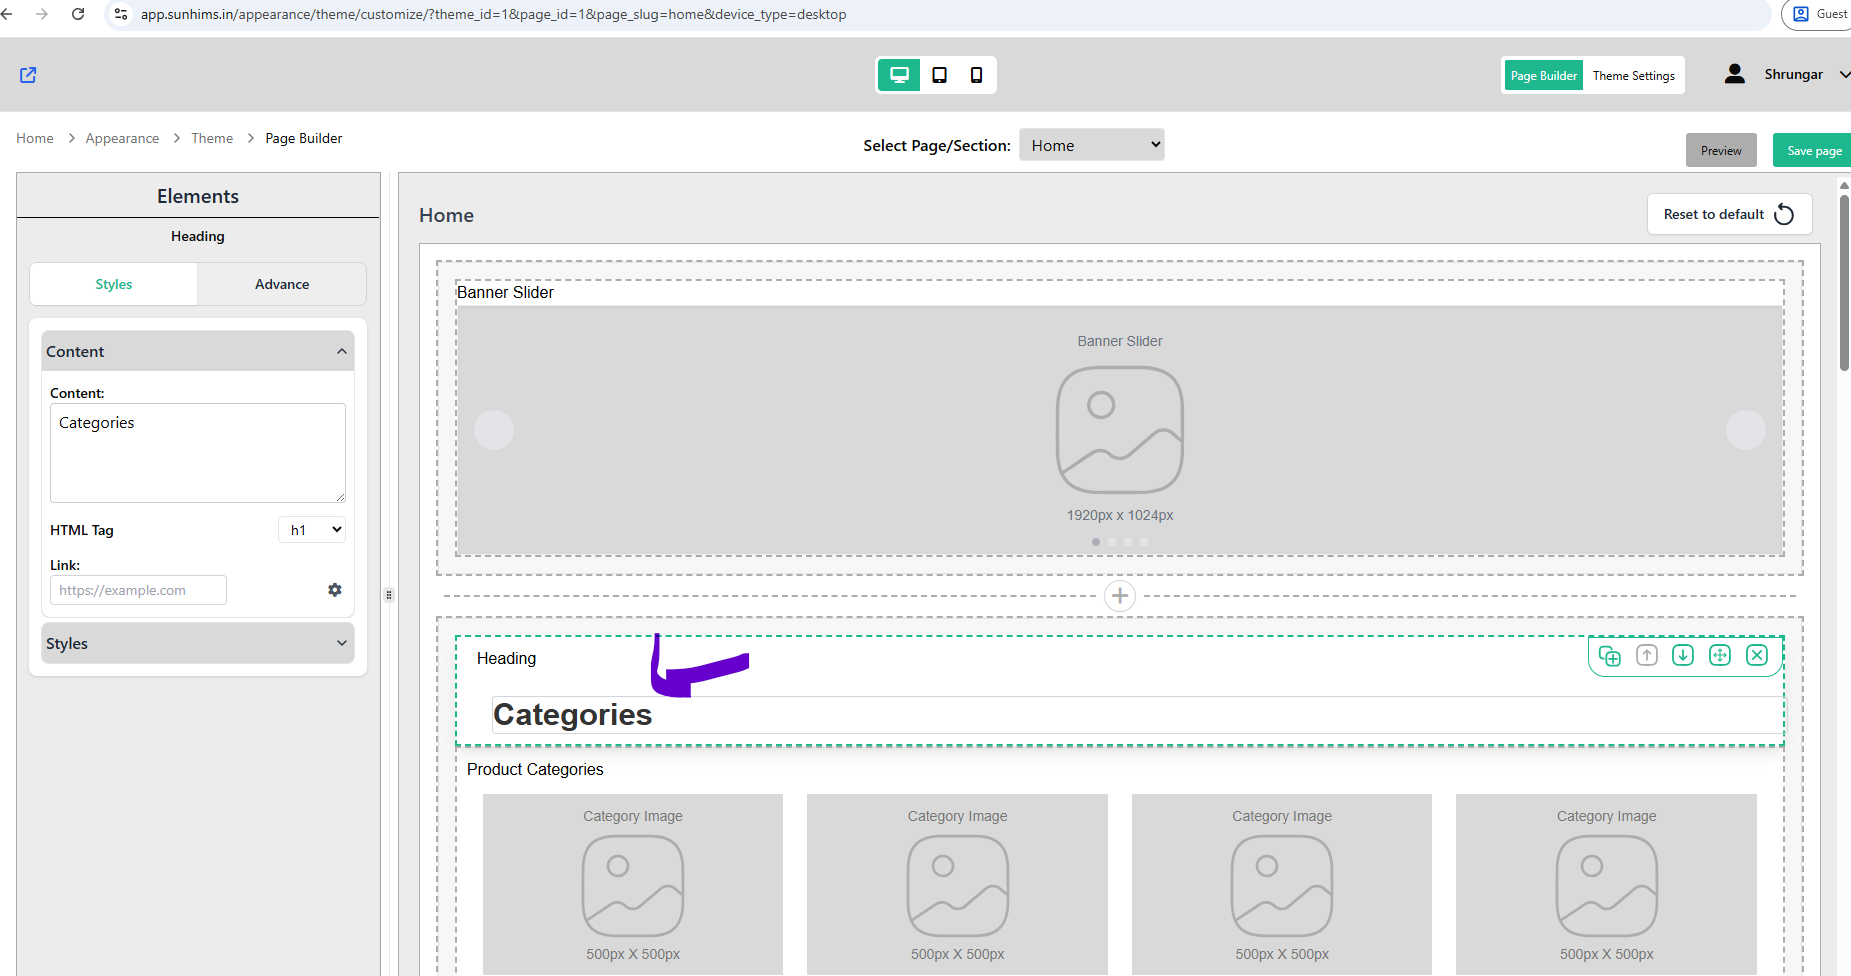The image size is (1851, 976).
Task: Select the last Category Image placeholder
Action: [x=1606, y=884]
